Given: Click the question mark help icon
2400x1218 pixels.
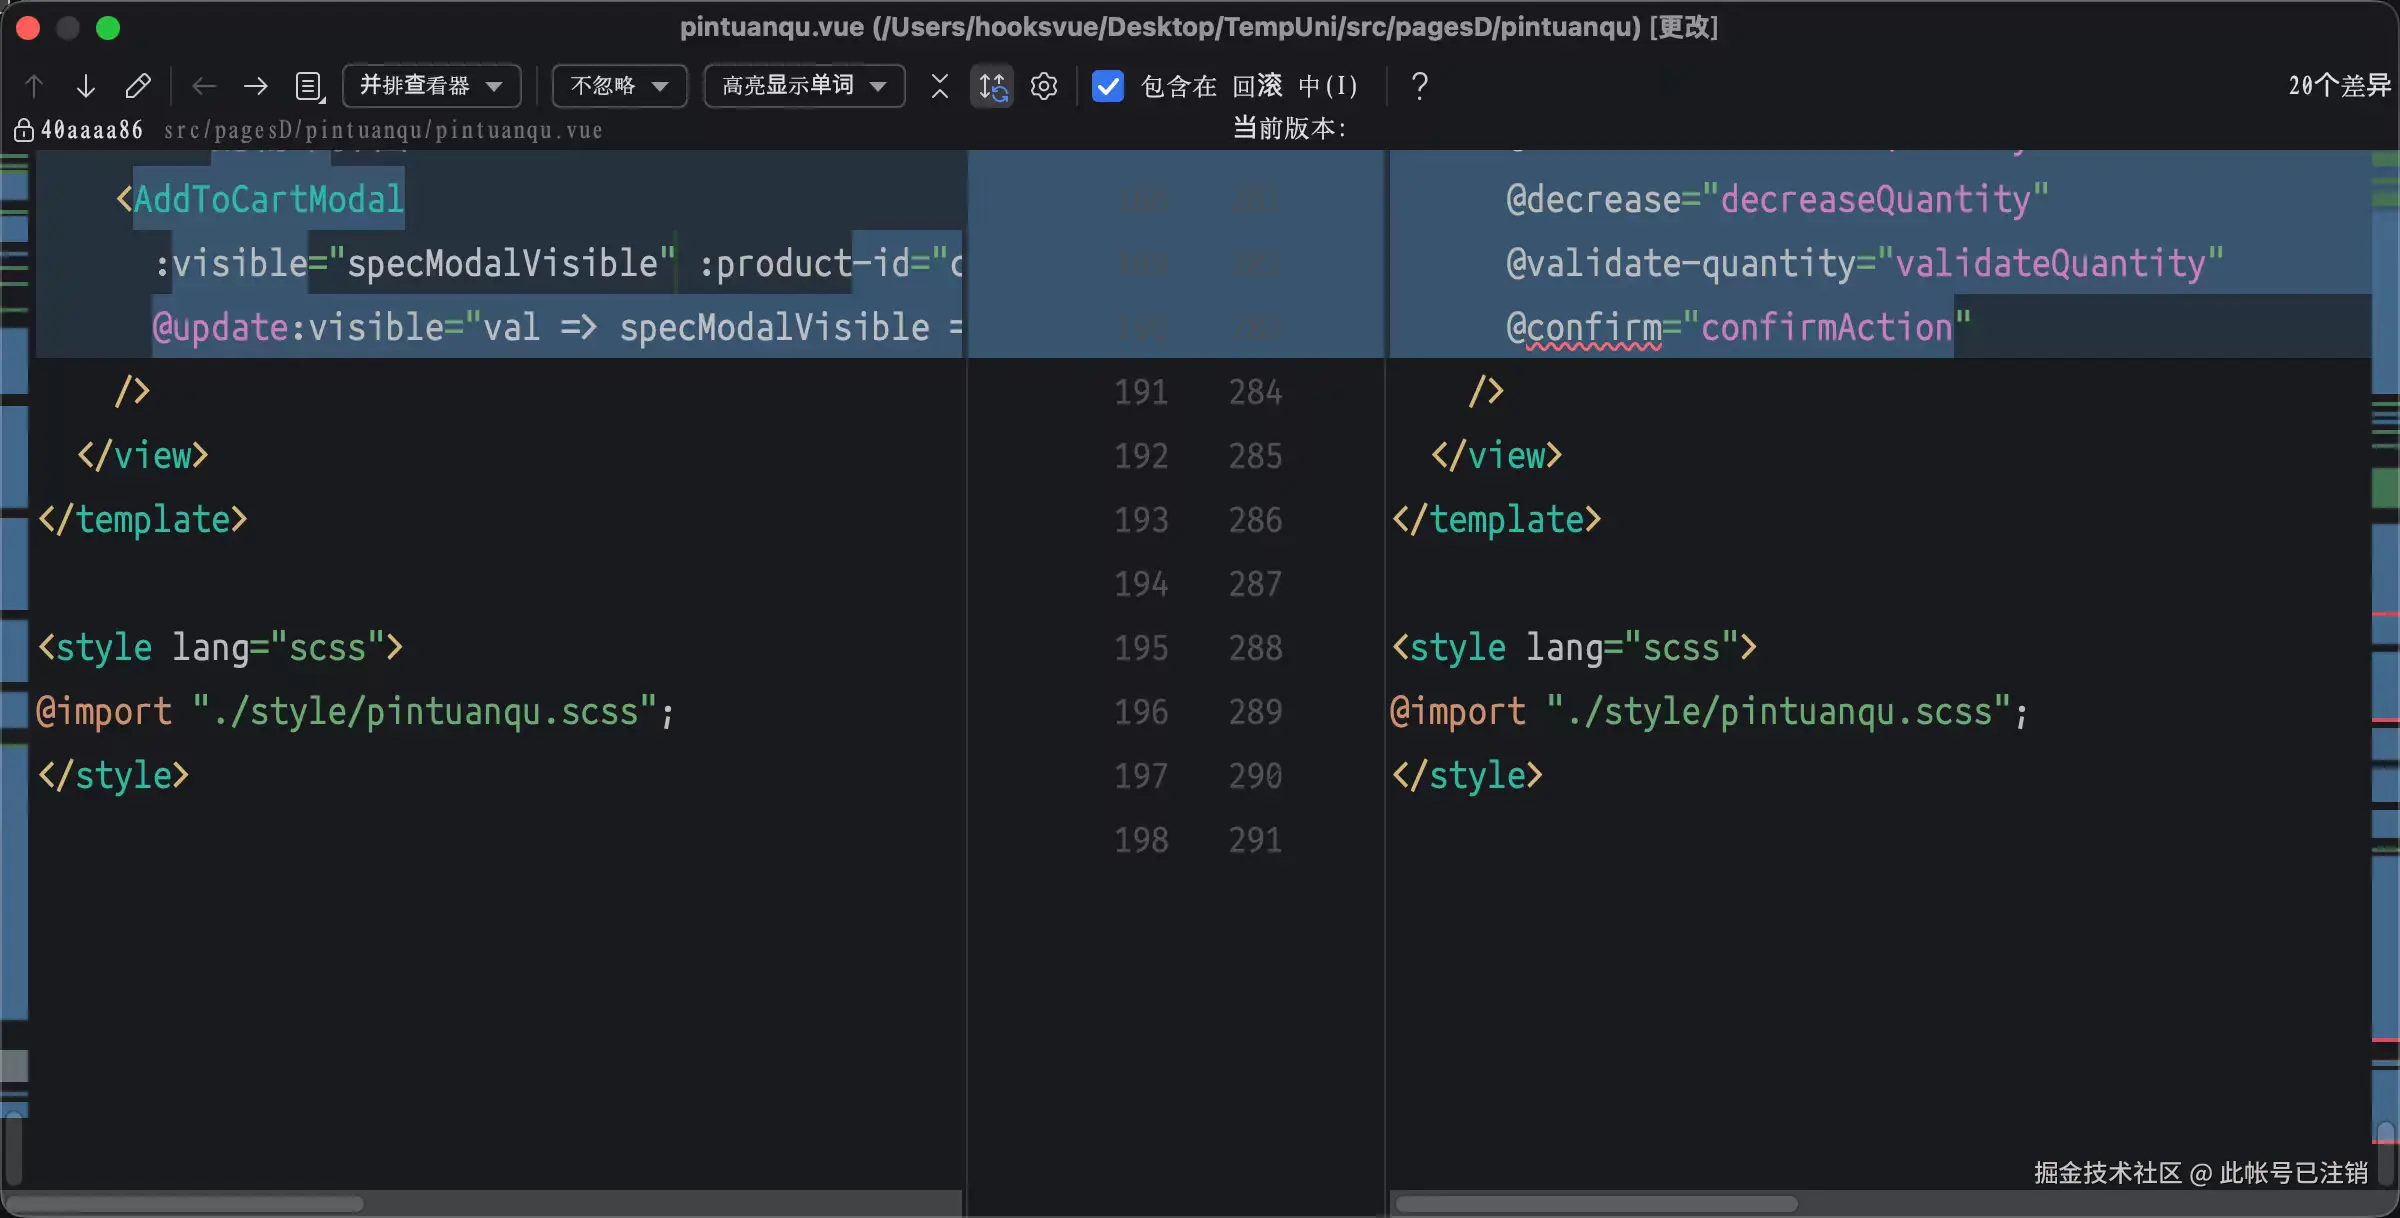Looking at the screenshot, I should [x=1419, y=86].
